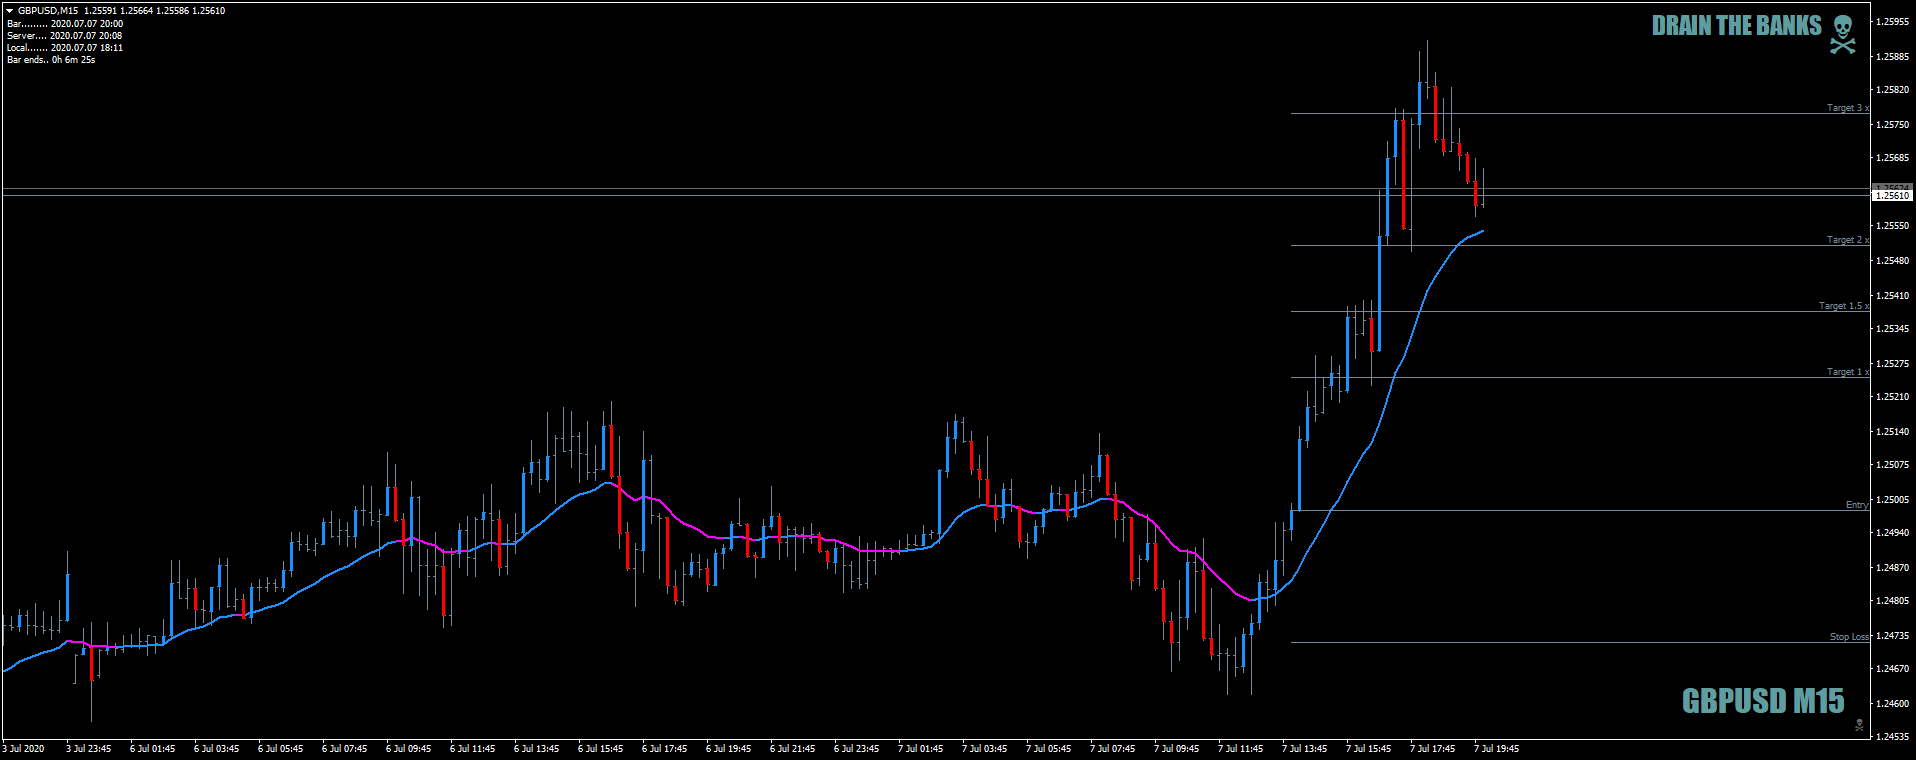1916x760 pixels.
Task: Click the 'Bar ends.. 0h 6m 25s' countdown
Action: point(51,60)
